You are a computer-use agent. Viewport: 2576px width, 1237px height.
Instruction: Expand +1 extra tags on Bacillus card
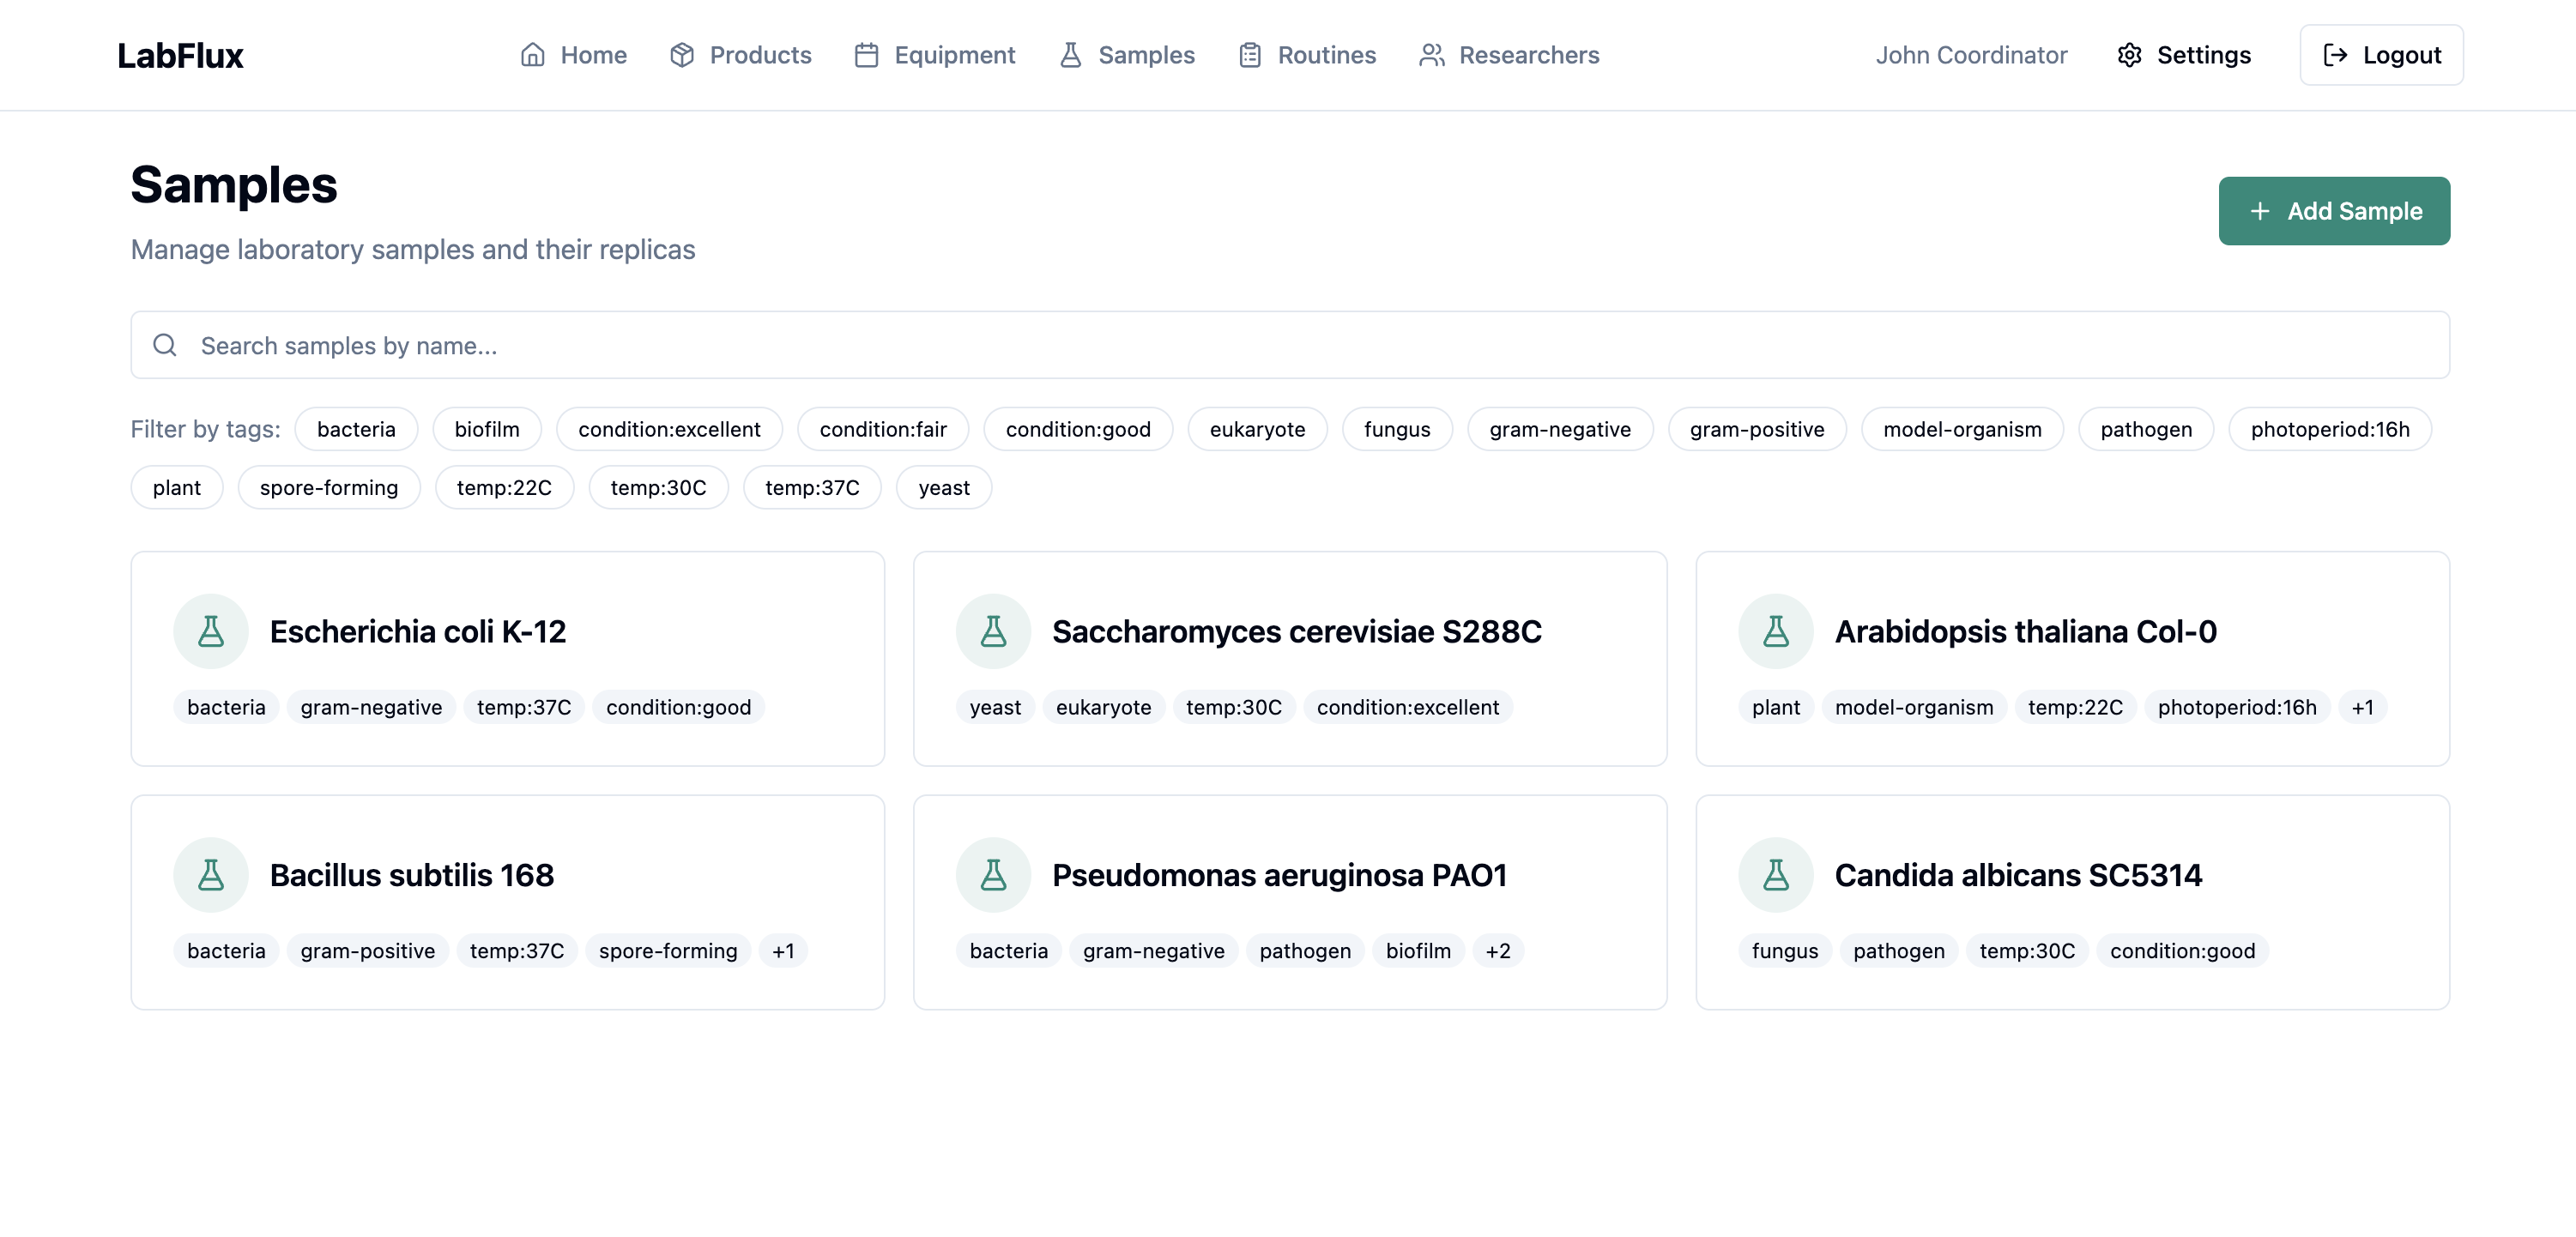pyautogui.click(x=783, y=951)
